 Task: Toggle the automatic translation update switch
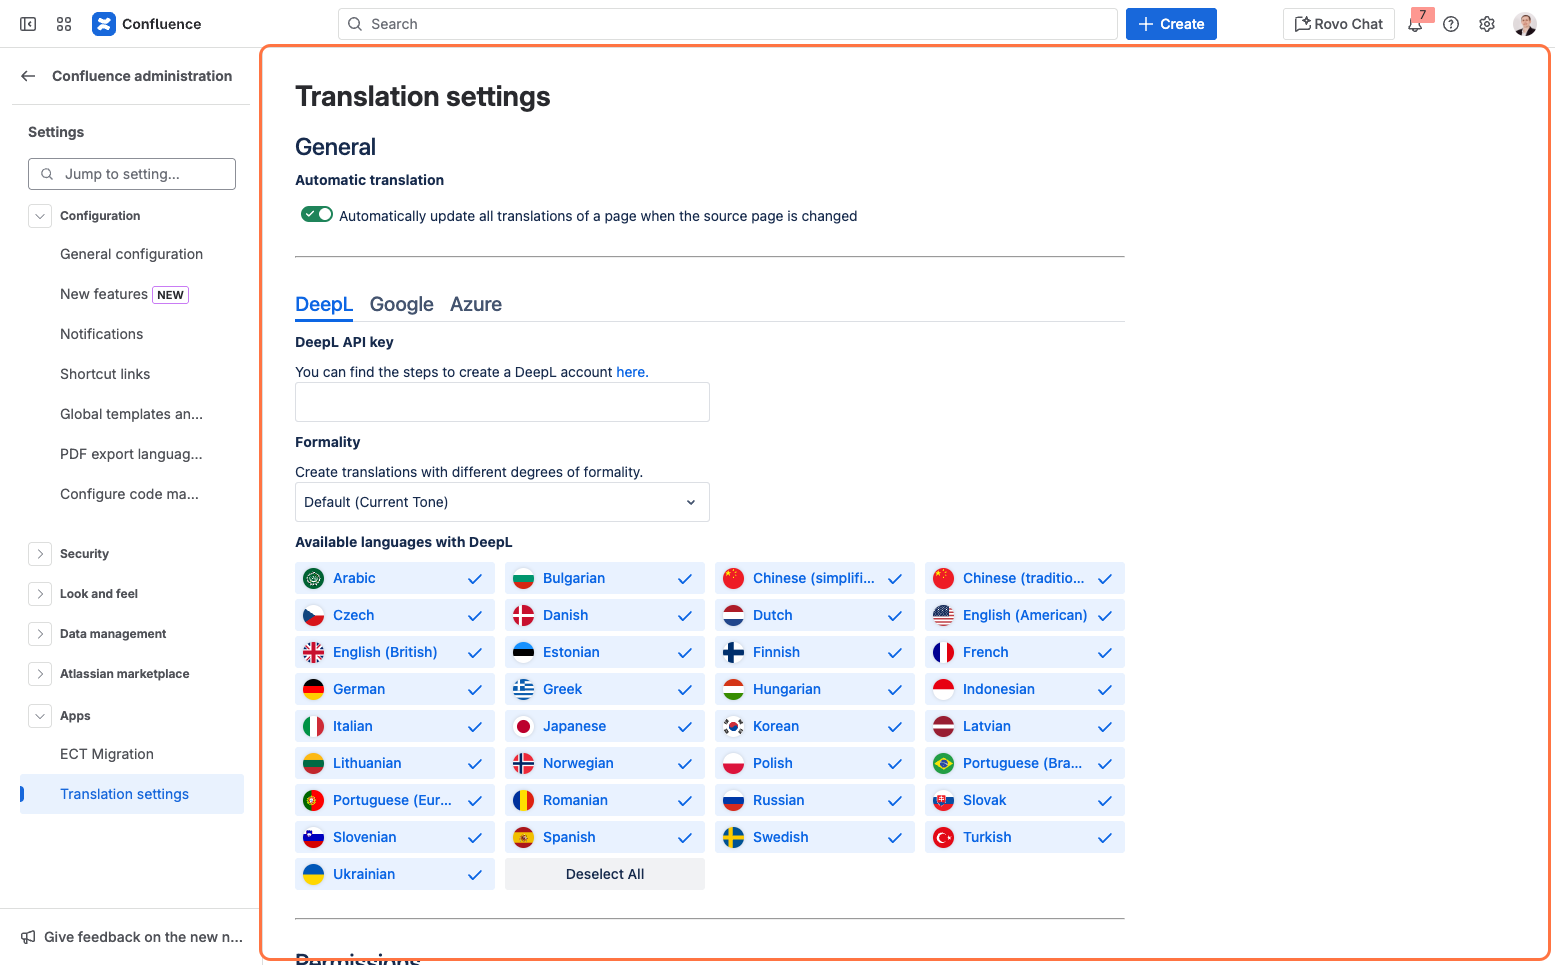pos(317,214)
